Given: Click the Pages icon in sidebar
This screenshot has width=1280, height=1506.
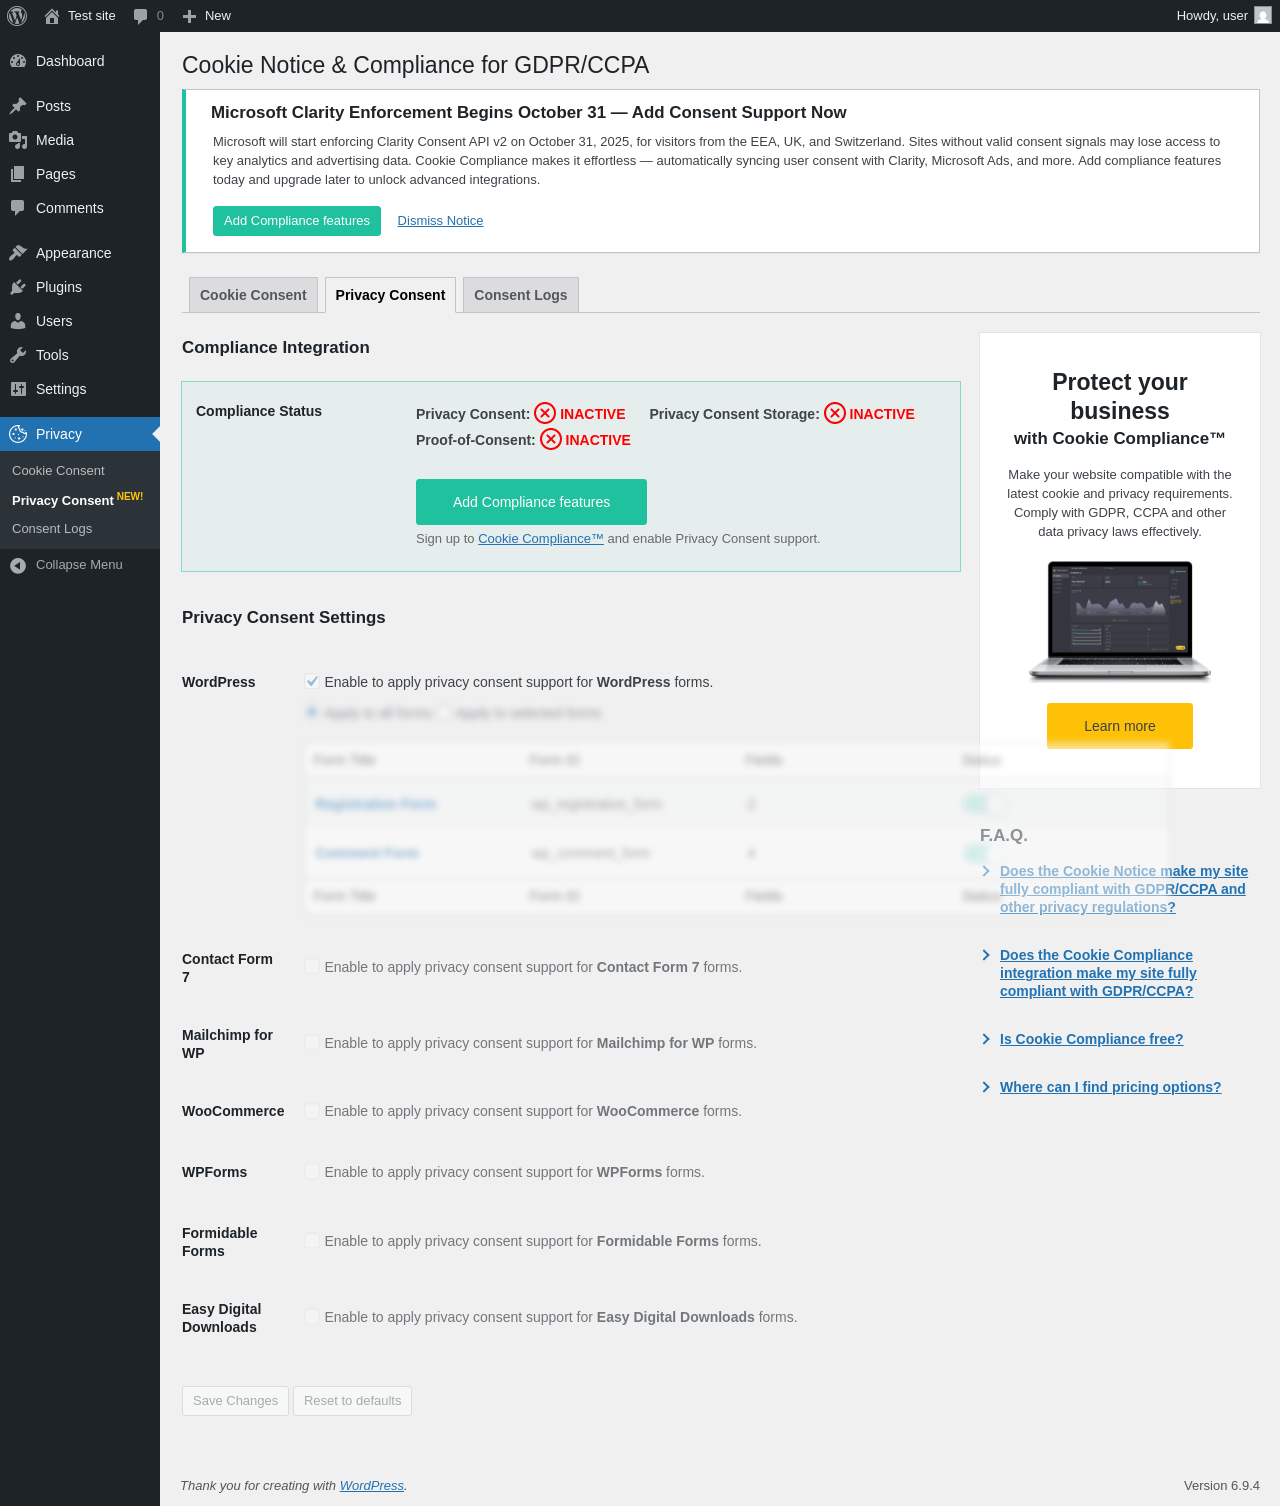Looking at the screenshot, I should 18,174.
